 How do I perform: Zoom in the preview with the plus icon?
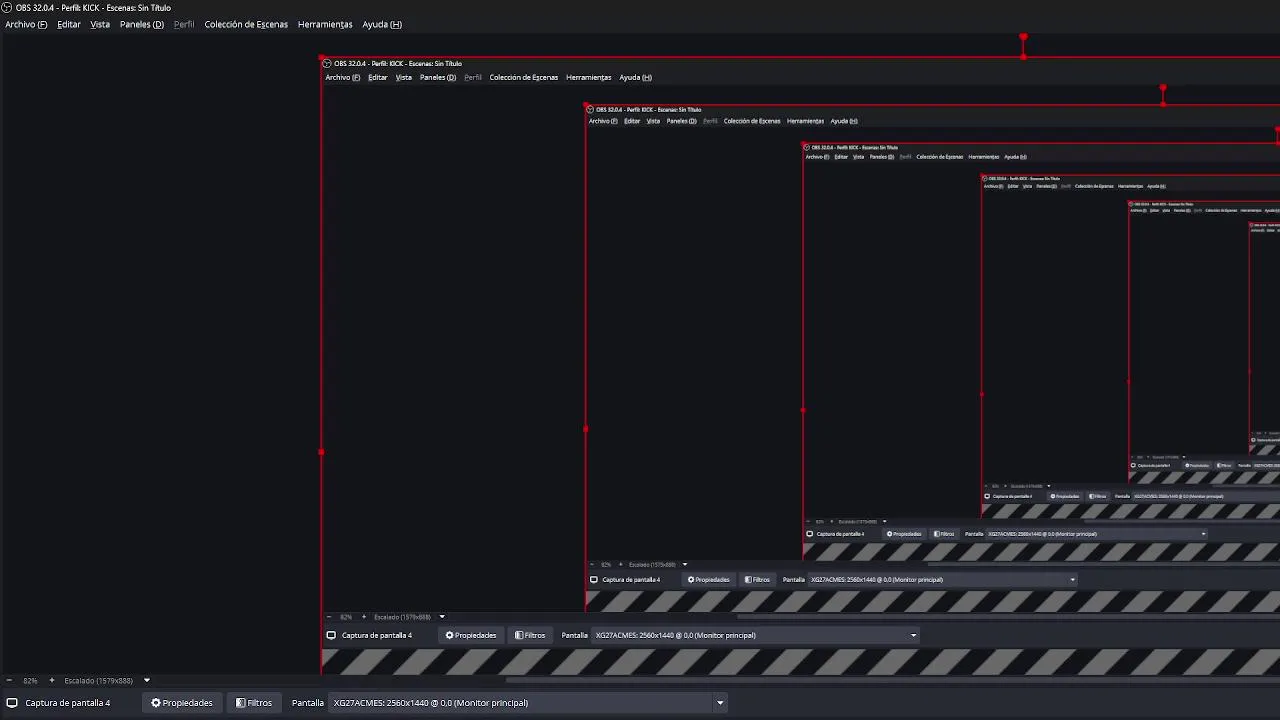(52, 681)
